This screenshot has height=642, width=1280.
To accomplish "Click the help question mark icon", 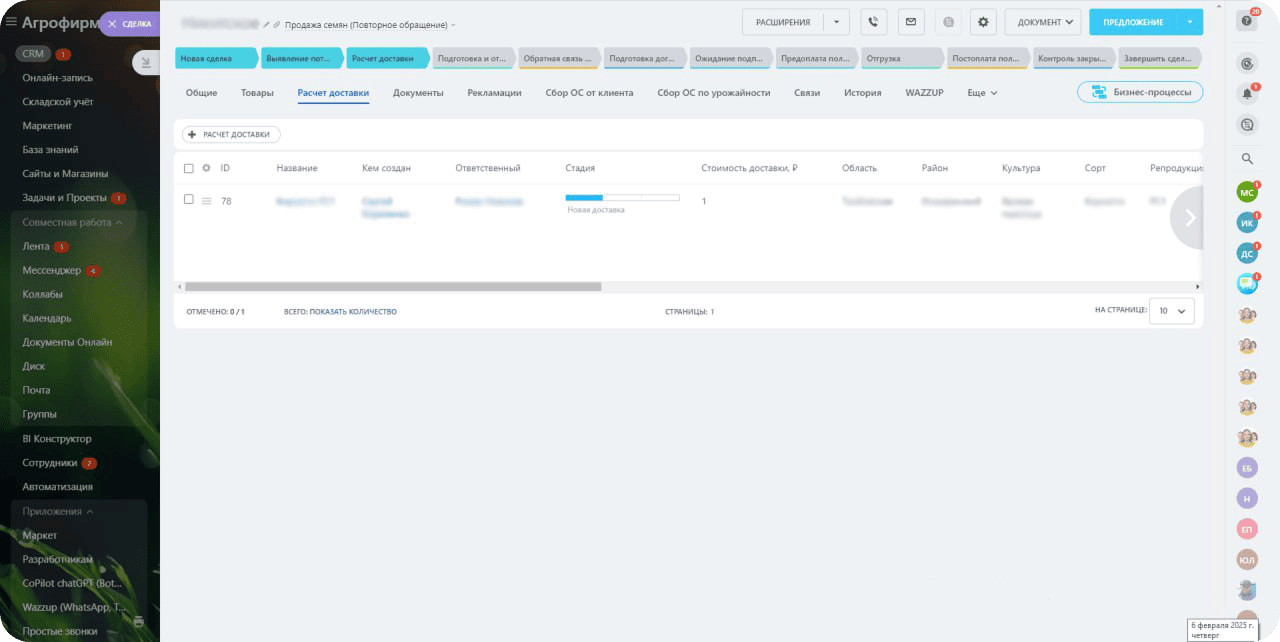I will (x=1247, y=21).
